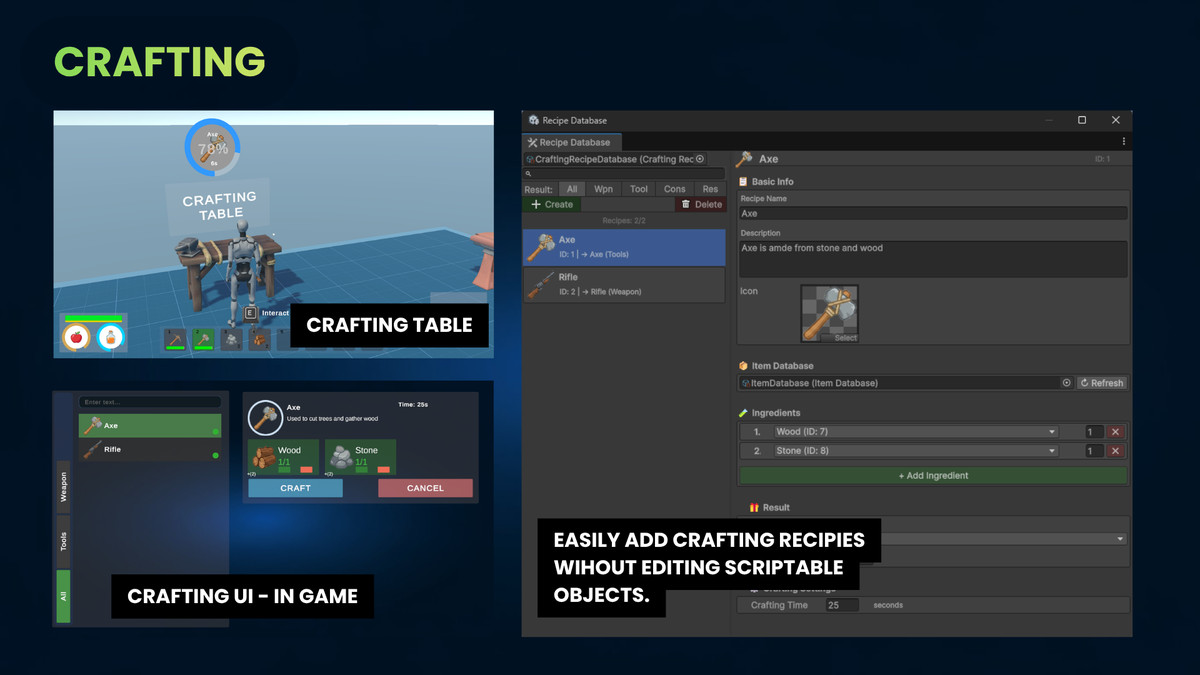Click the Description text area

(x=933, y=259)
